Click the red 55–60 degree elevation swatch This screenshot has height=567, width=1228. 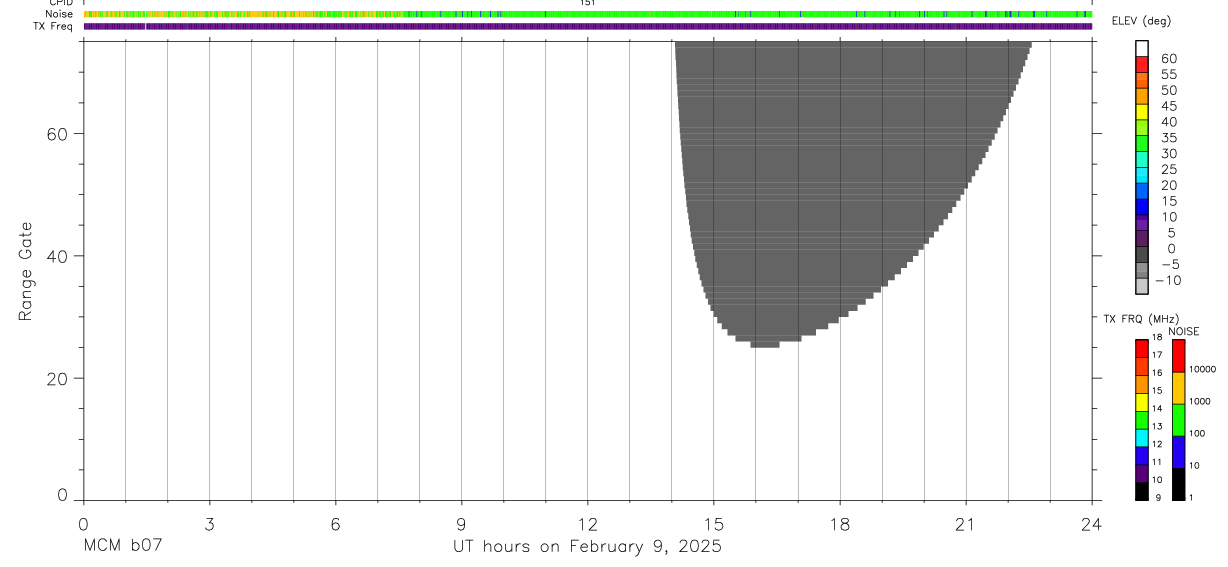[1142, 65]
